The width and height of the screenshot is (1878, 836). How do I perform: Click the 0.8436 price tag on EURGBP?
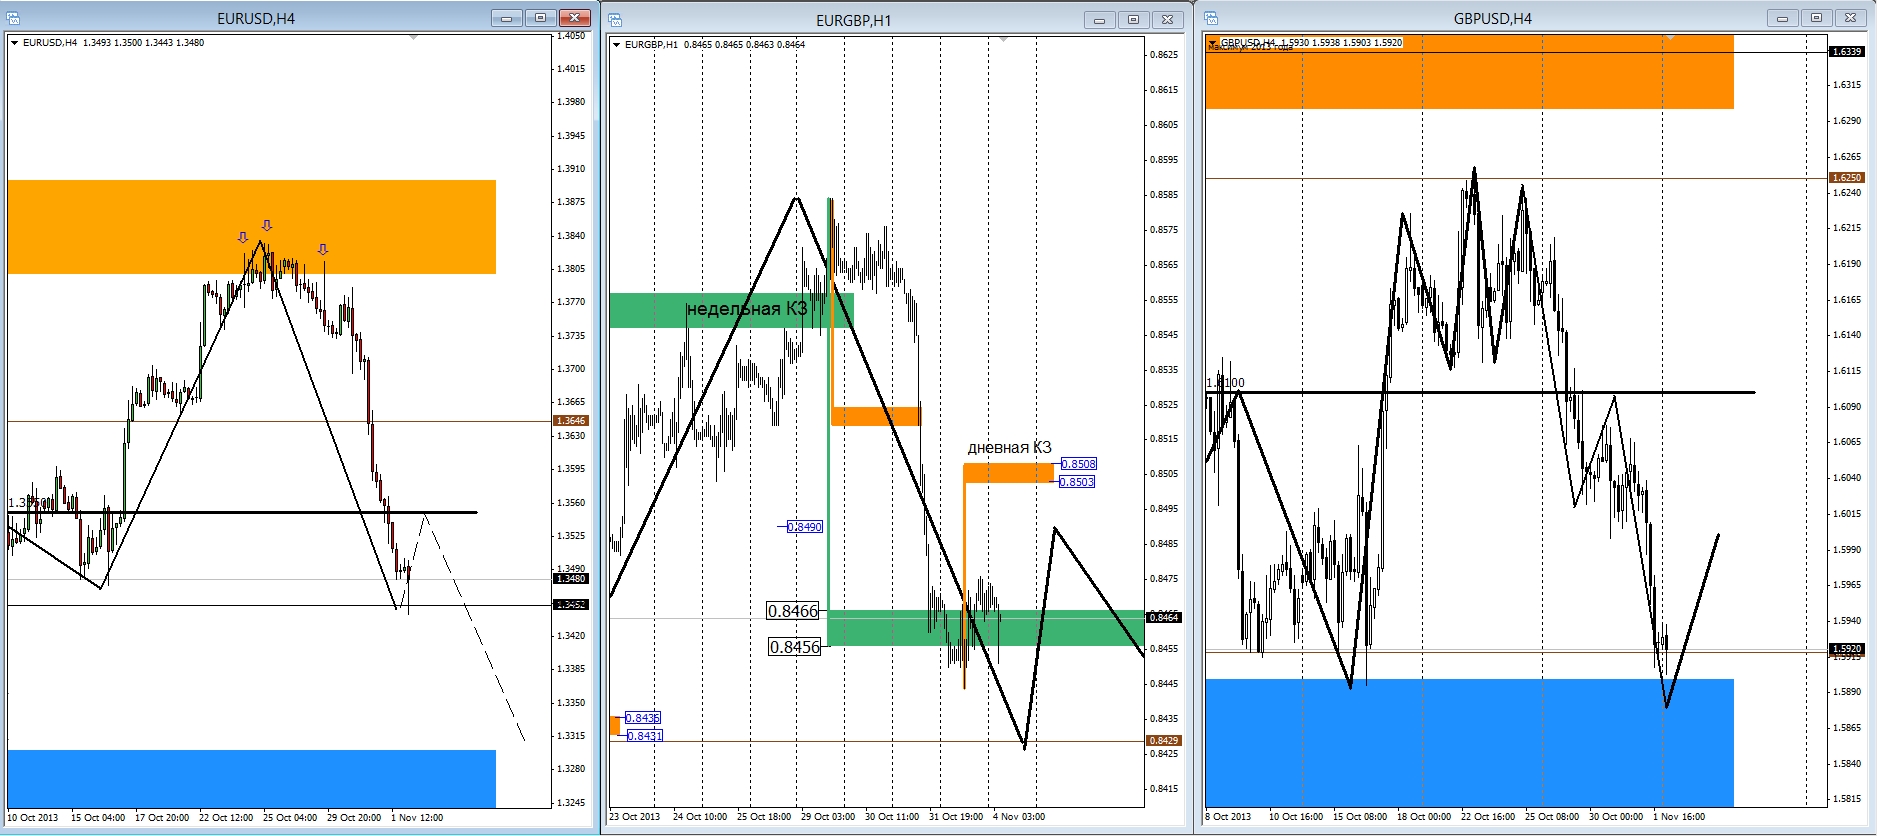point(643,718)
